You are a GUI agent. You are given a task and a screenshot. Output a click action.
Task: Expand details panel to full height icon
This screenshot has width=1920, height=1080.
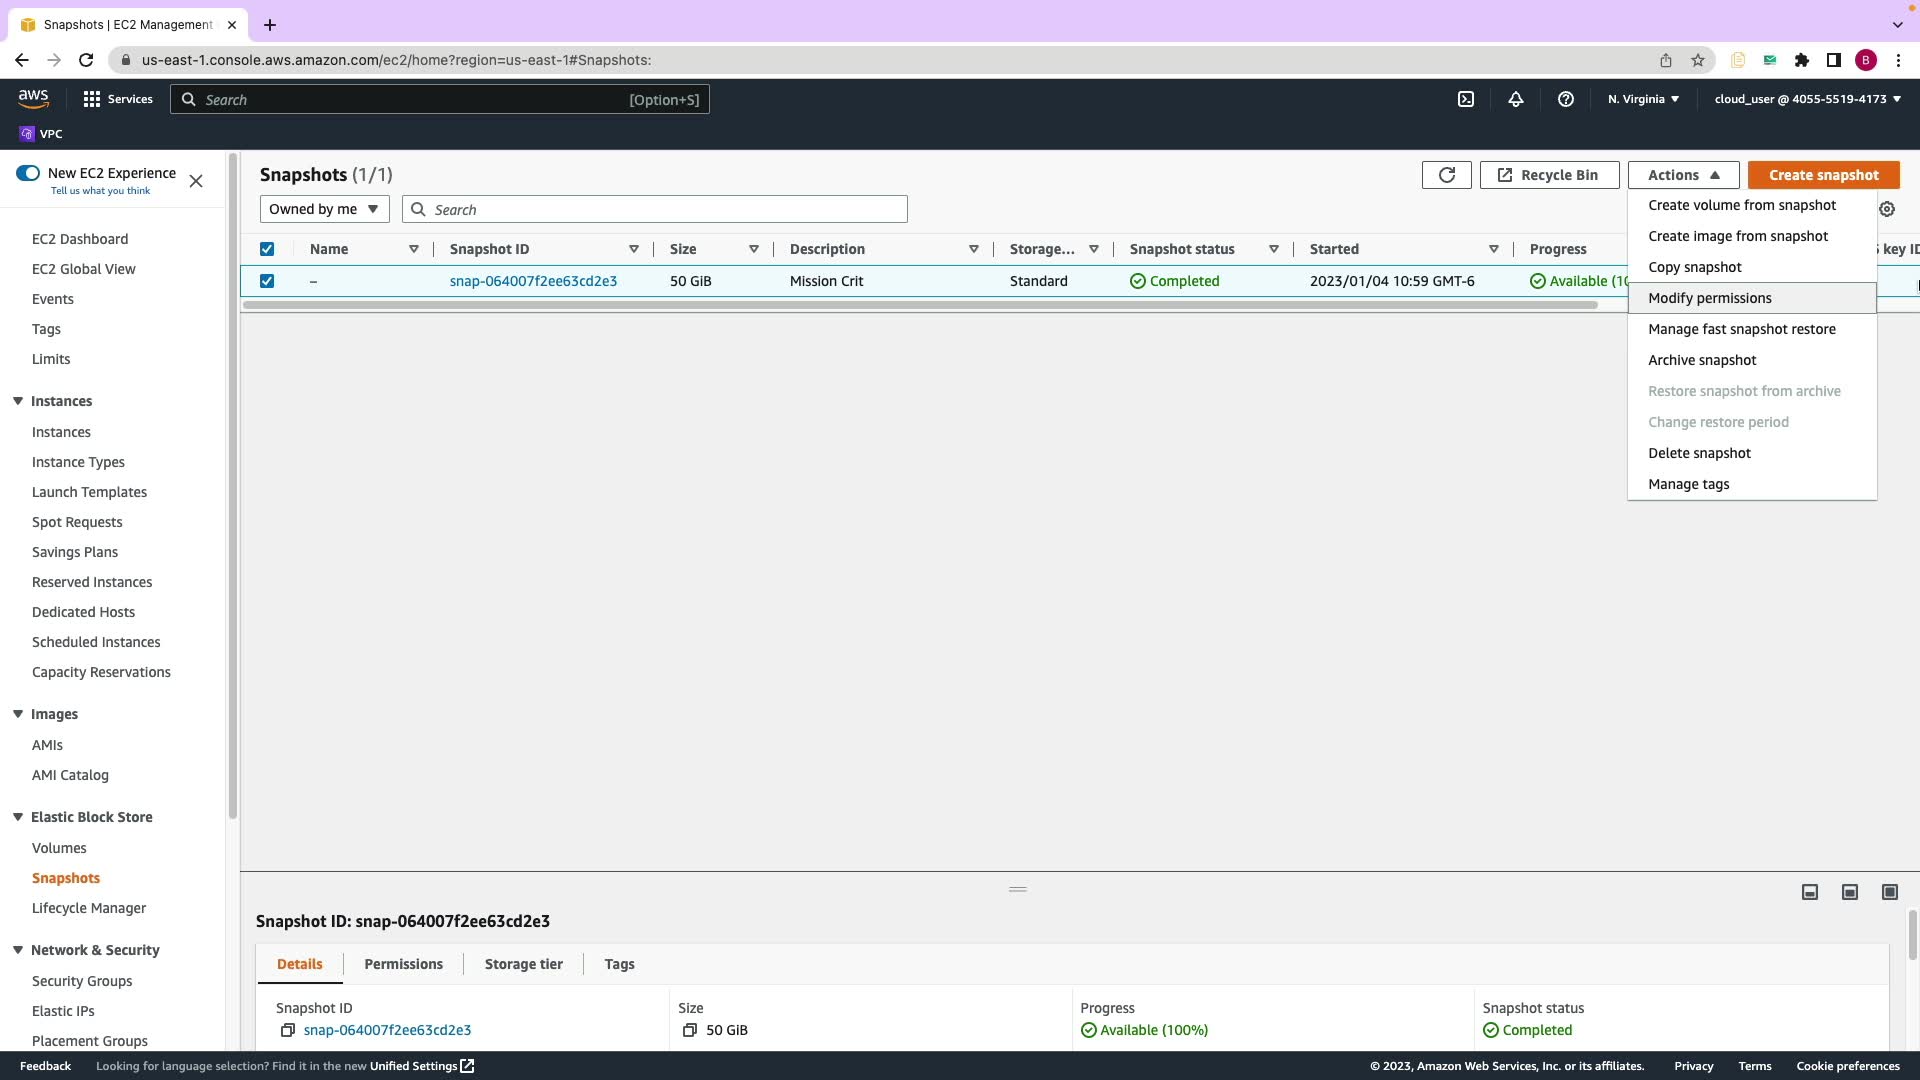point(1889,892)
